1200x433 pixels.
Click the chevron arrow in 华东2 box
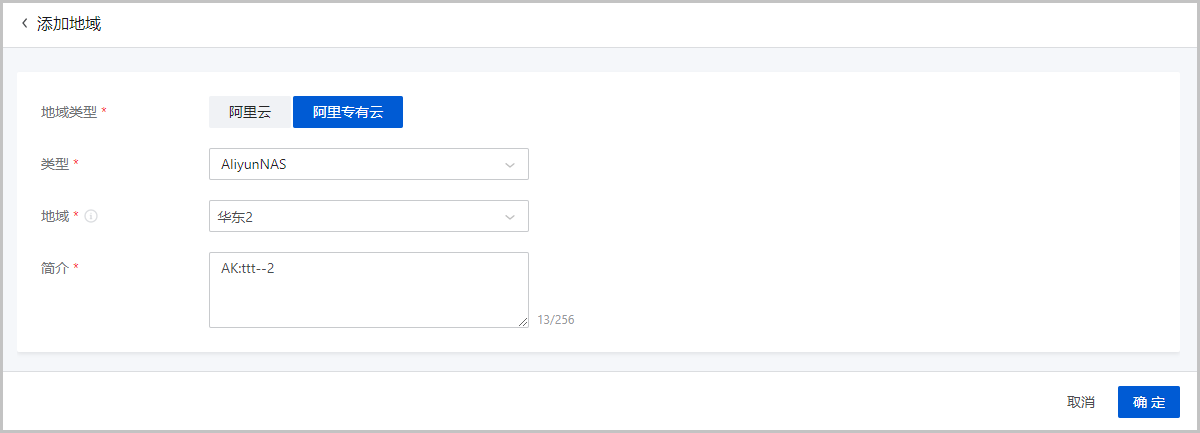(509, 216)
